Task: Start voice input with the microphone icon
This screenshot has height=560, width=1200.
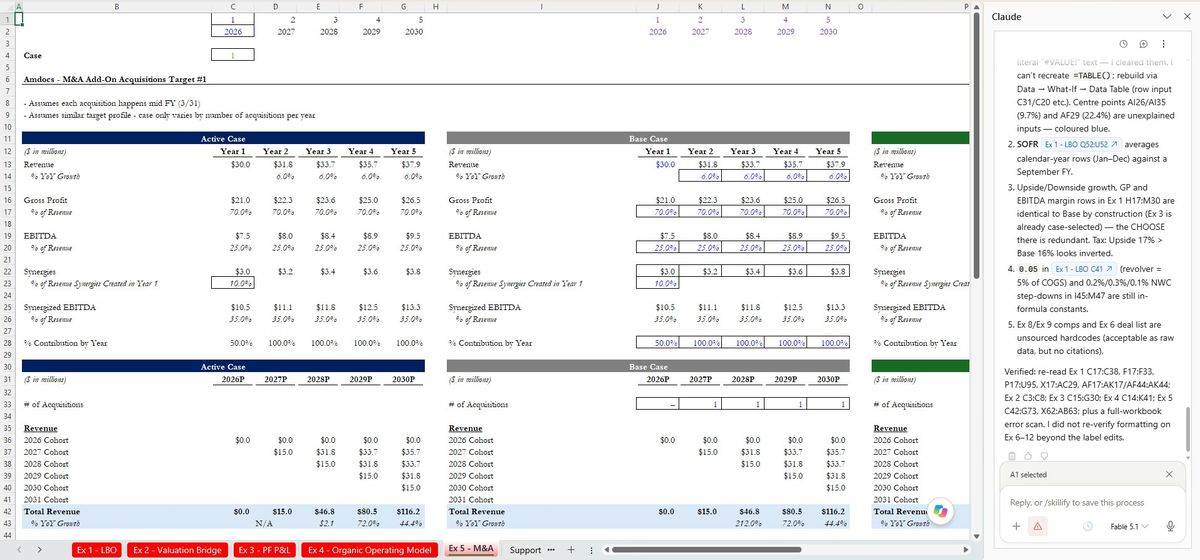Action: [x=1169, y=526]
